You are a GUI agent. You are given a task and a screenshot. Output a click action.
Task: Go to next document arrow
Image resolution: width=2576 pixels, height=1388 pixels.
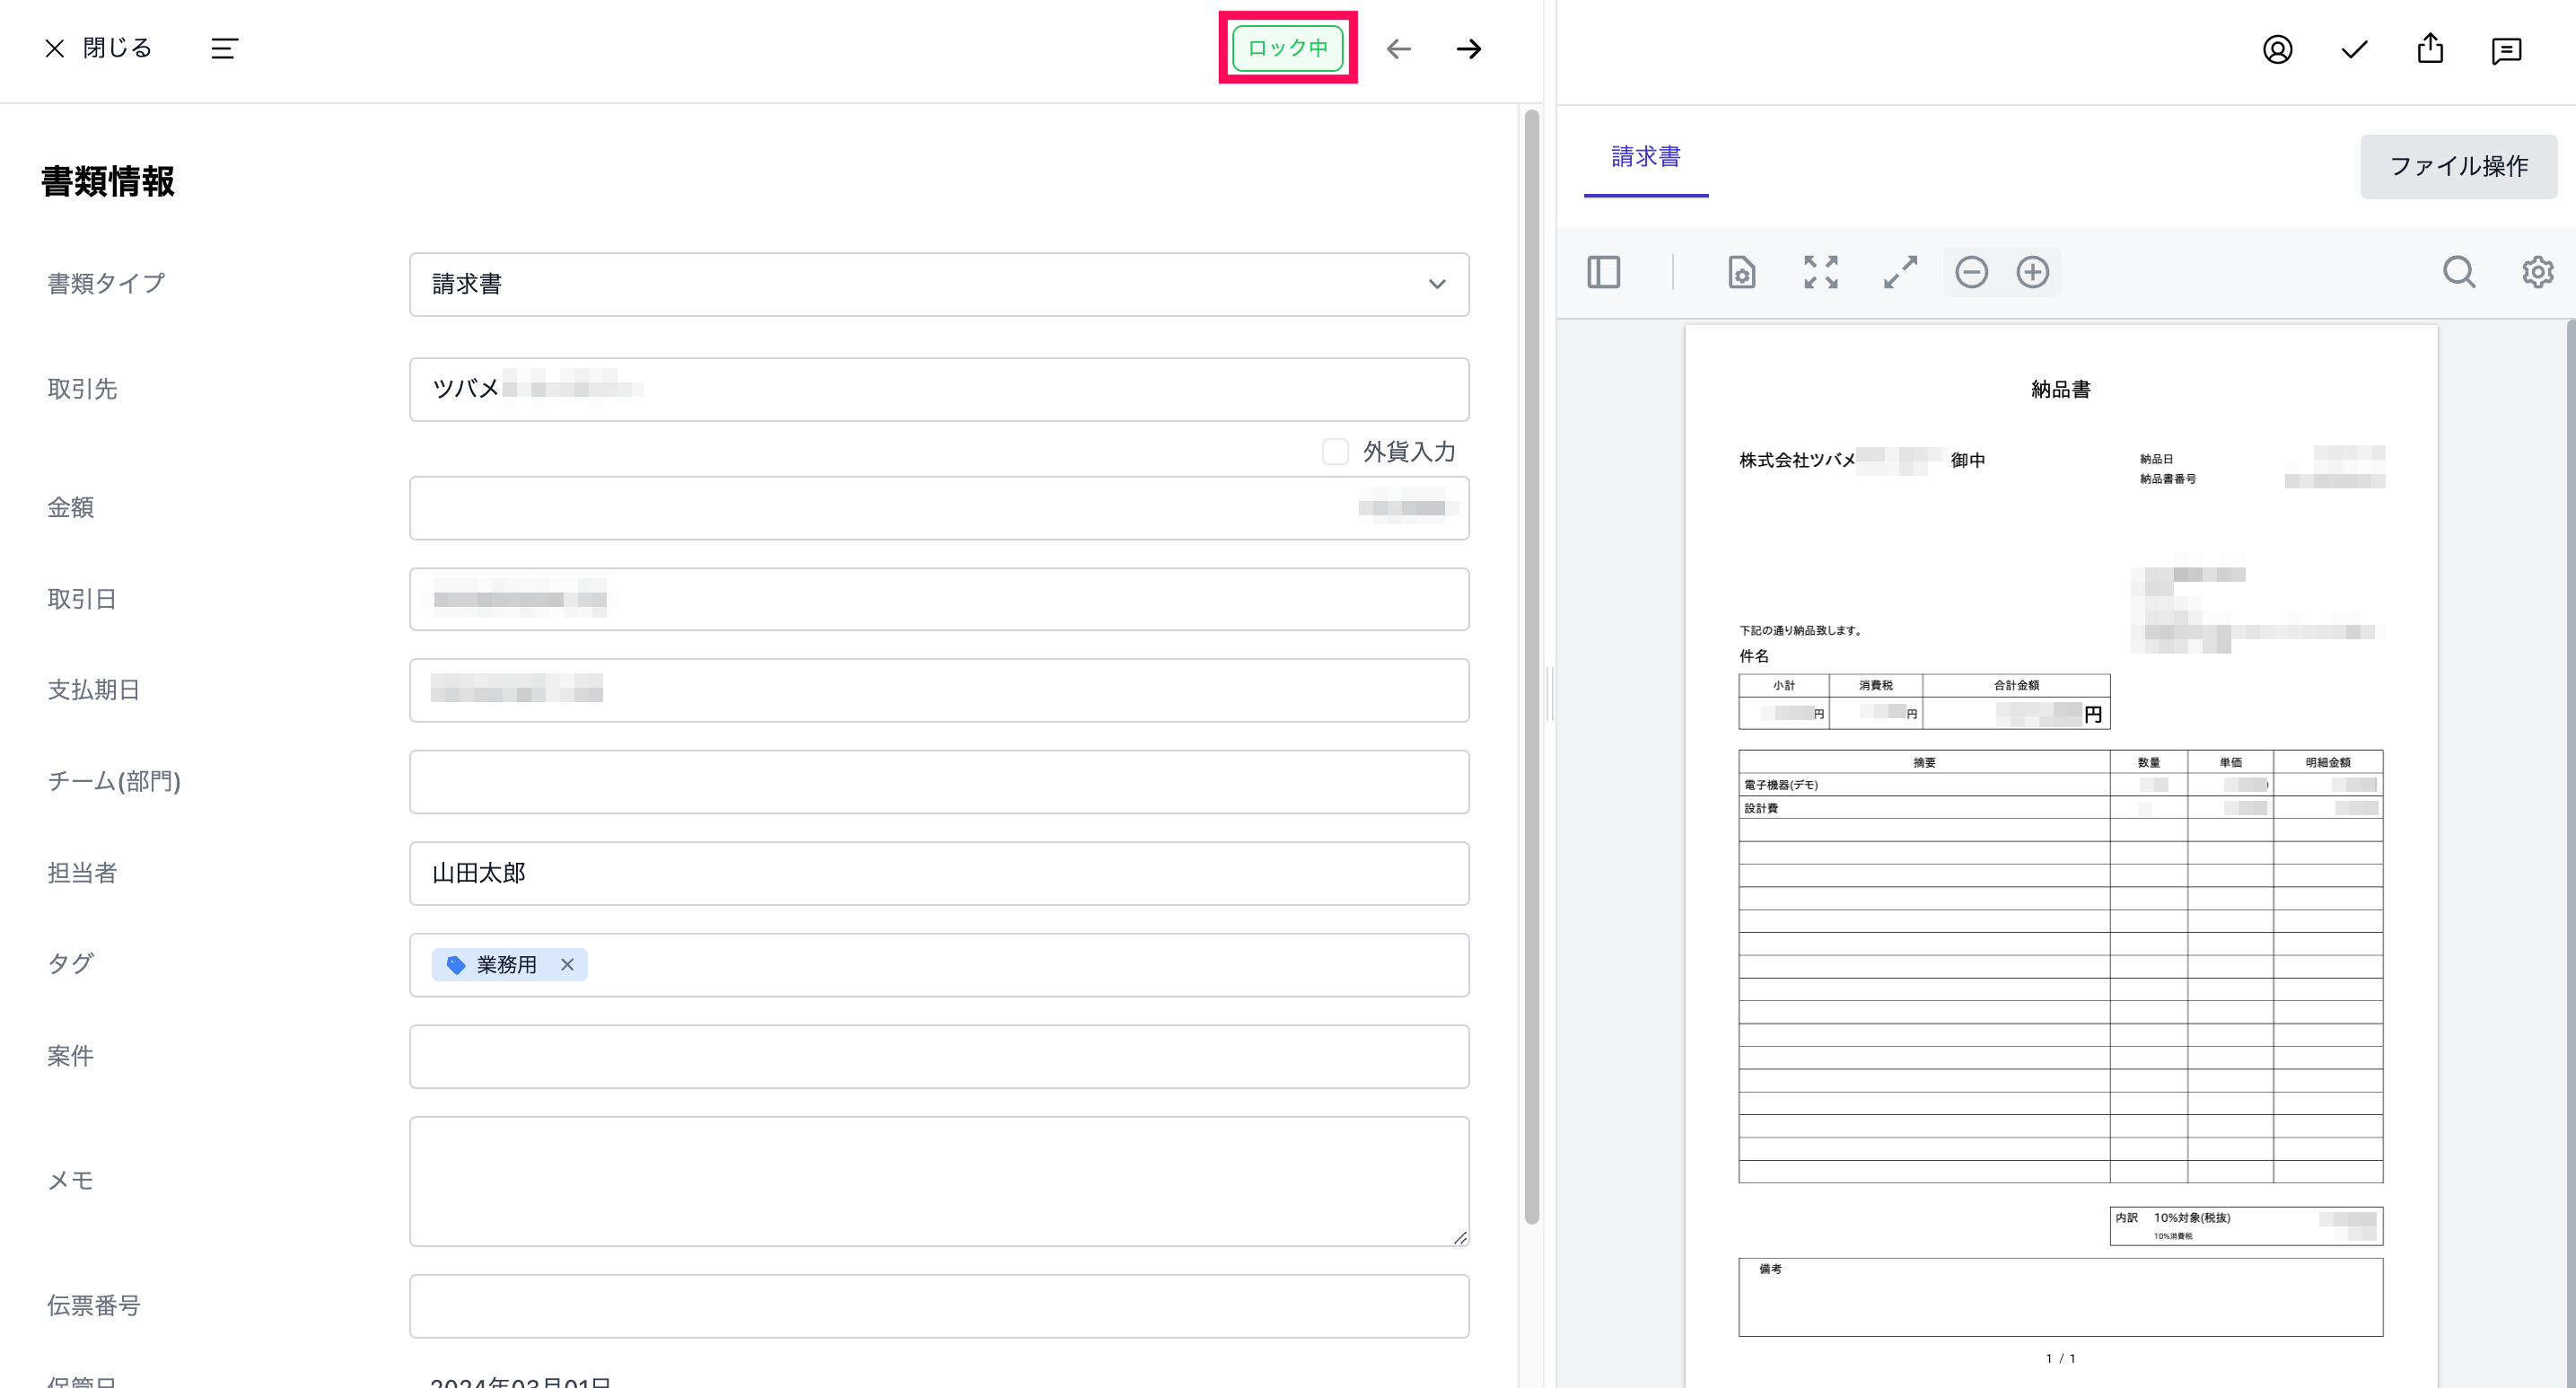[1468, 49]
